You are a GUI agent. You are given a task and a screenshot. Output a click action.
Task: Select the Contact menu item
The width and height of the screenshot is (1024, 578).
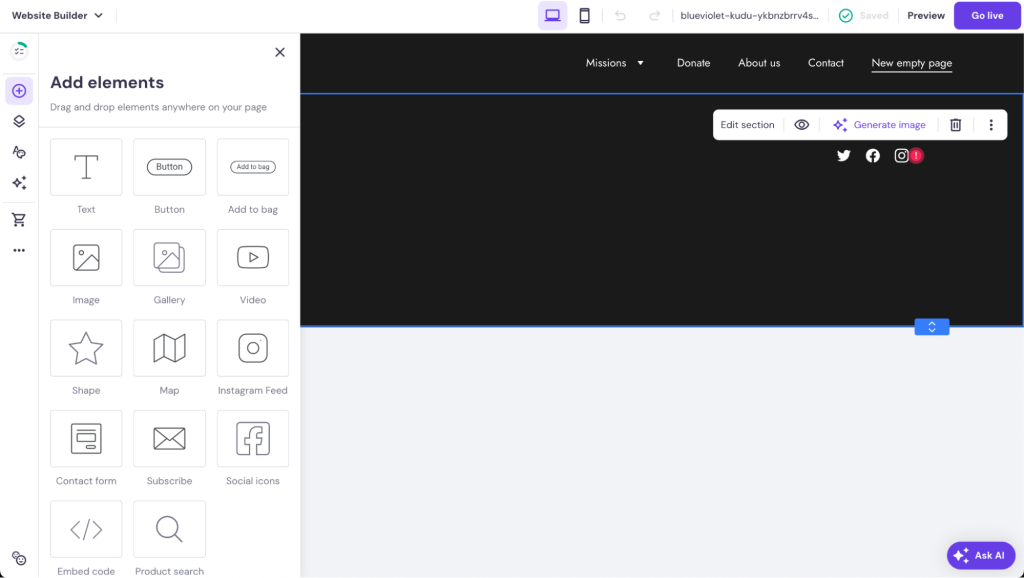[x=825, y=62]
